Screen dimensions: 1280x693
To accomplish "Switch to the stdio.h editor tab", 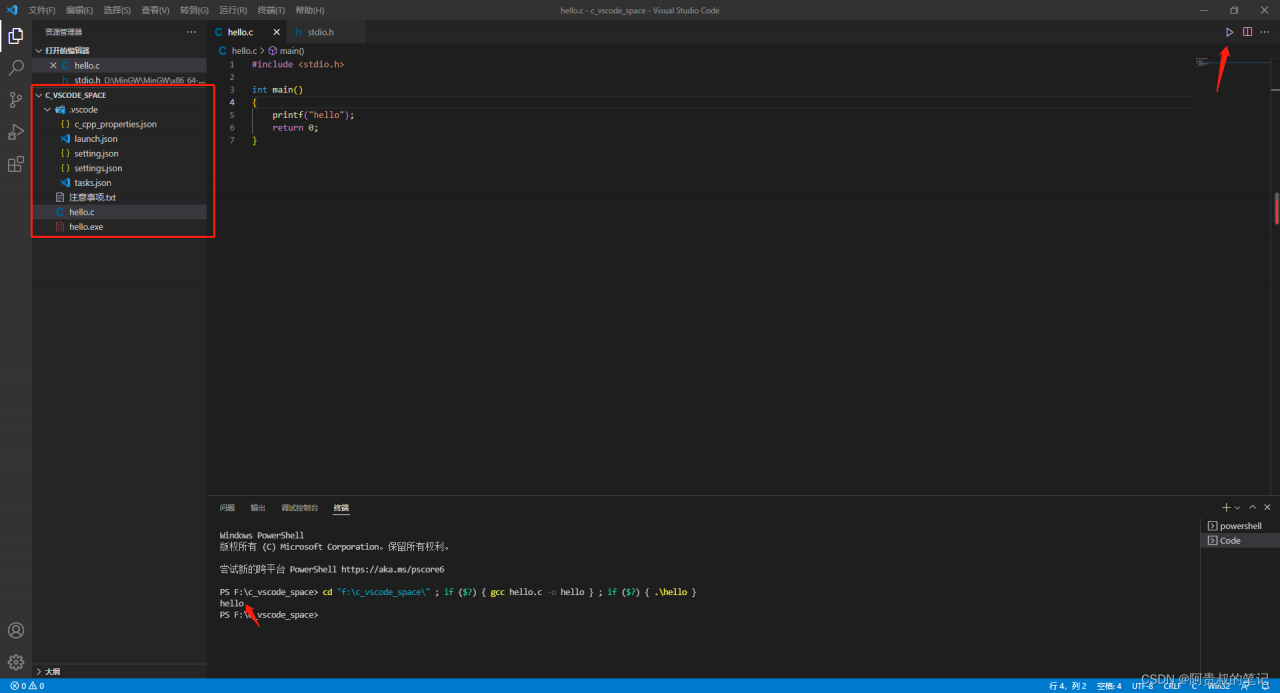I will coord(314,32).
